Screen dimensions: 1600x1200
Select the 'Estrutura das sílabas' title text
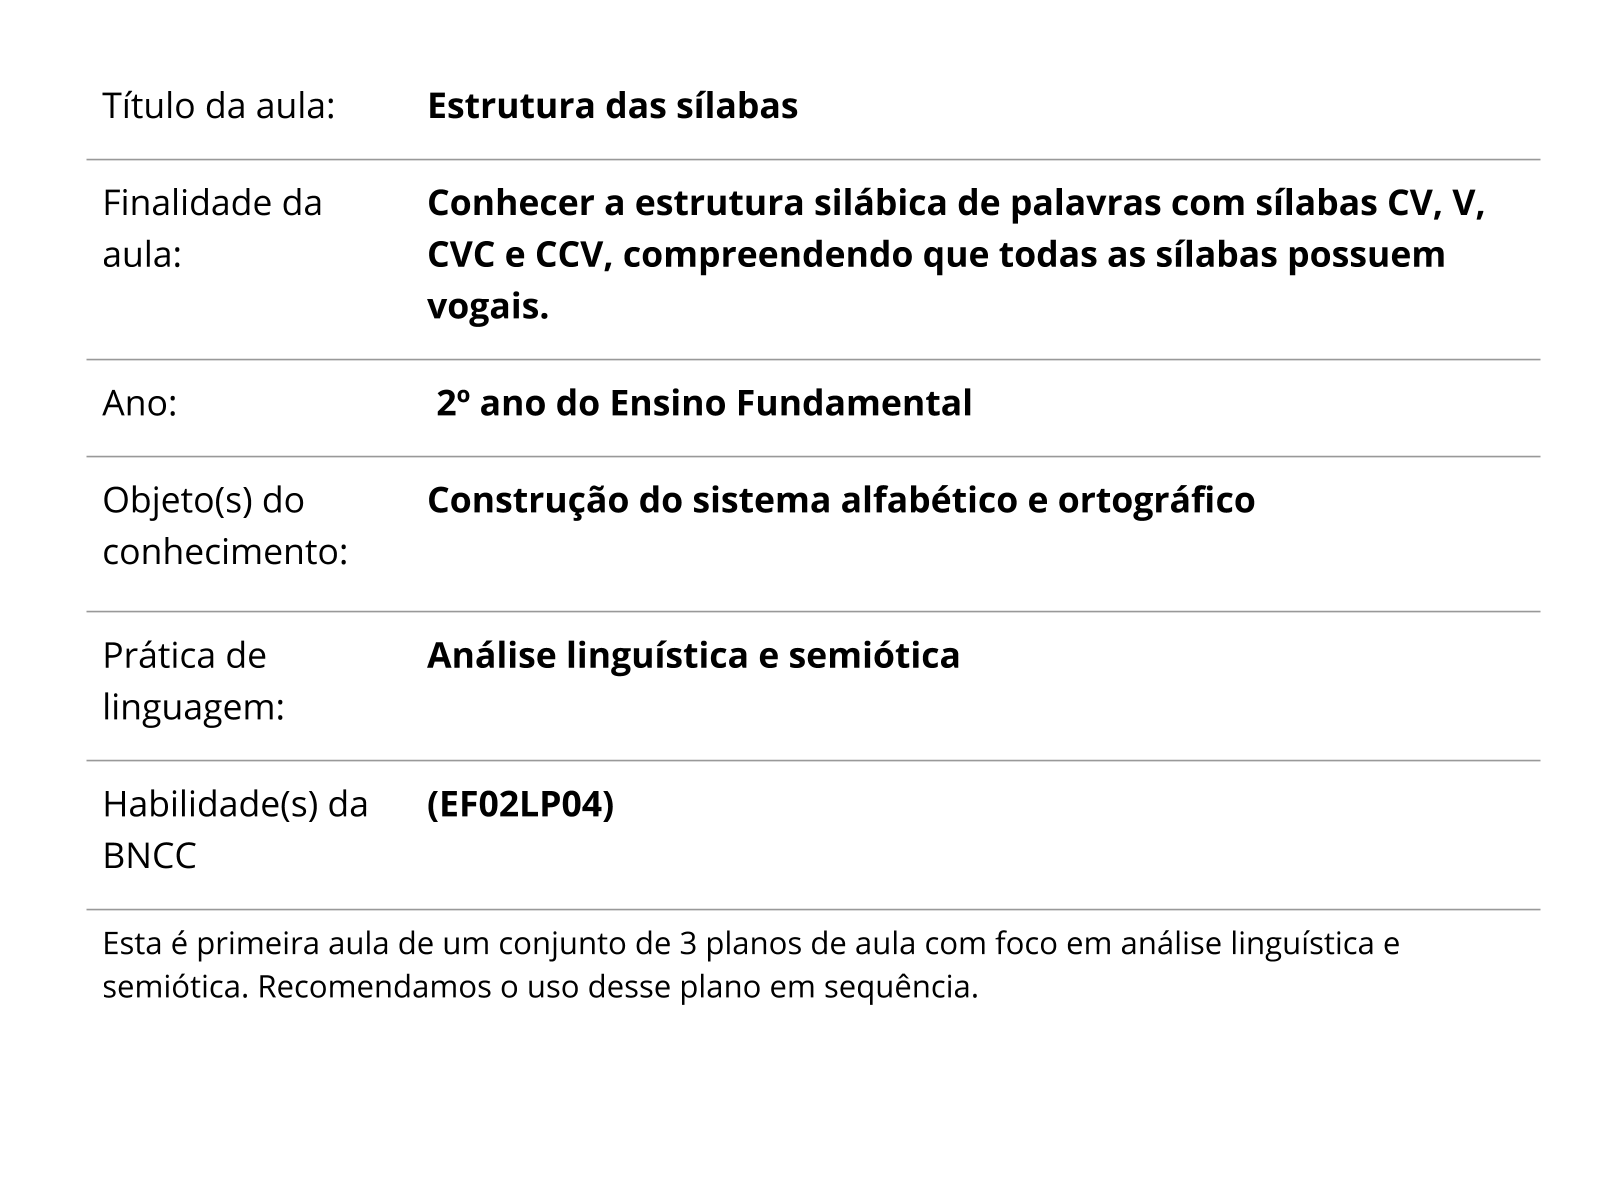point(612,106)
